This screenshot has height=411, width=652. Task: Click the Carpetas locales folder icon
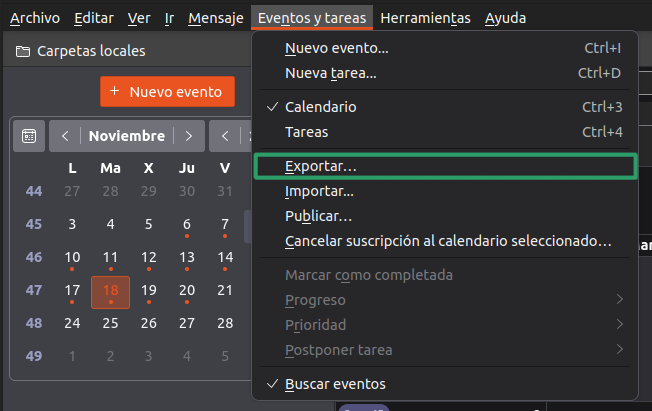coord(22,51)
